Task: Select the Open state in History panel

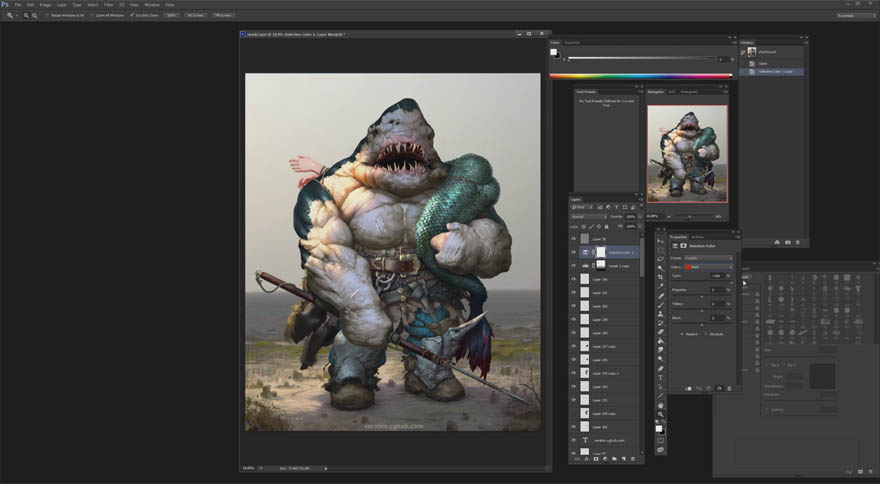Action: click(773, 63)
